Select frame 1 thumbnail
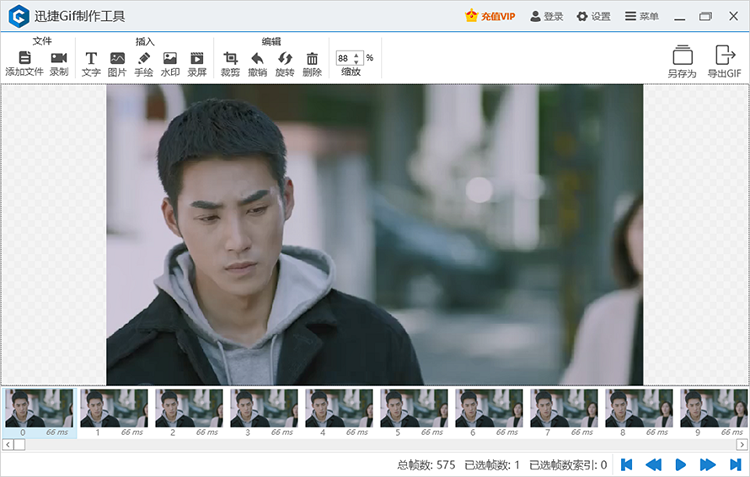The height and width of the screenshot is (477, 750). tap(114, 408)
